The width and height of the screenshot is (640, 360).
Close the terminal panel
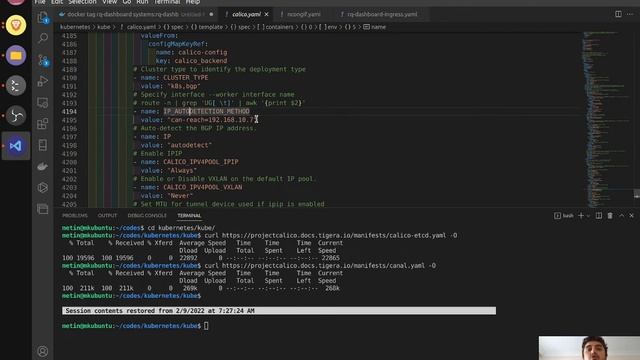pos(631,216)
